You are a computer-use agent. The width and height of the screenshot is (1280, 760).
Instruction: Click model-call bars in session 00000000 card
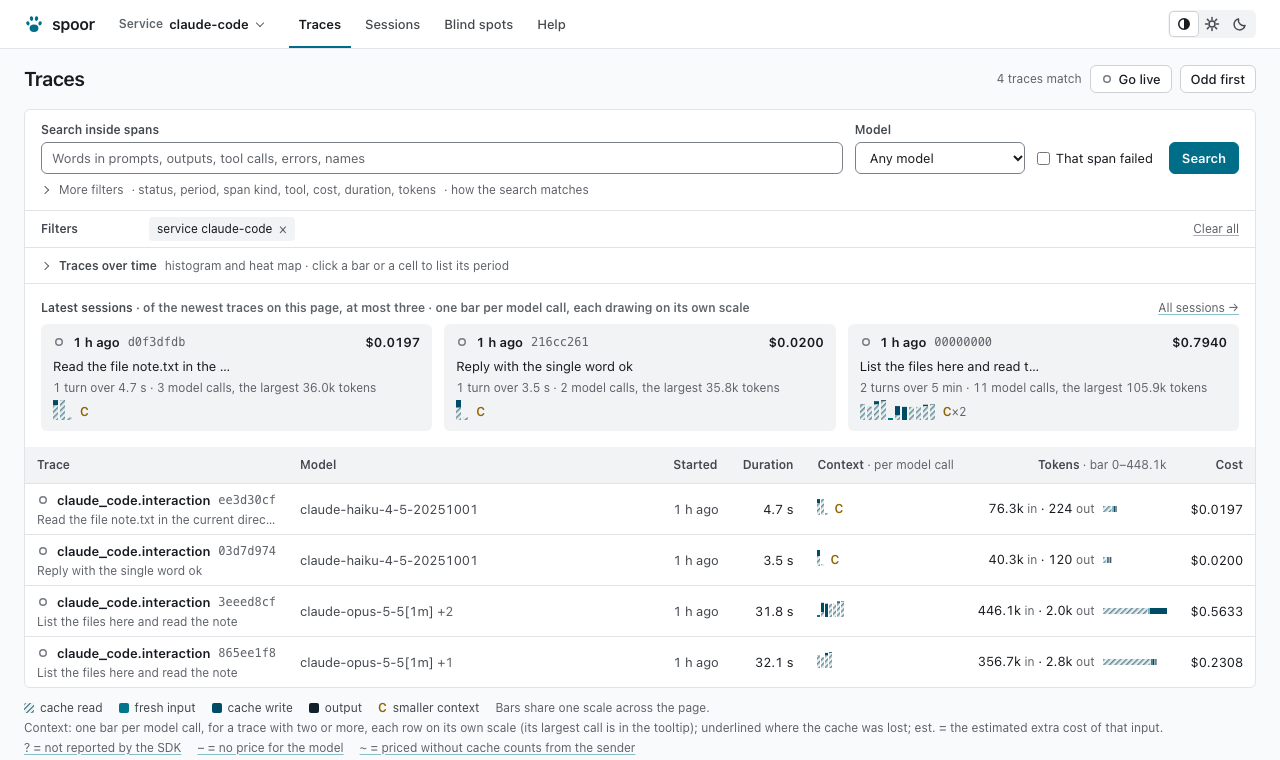[898, 411]
